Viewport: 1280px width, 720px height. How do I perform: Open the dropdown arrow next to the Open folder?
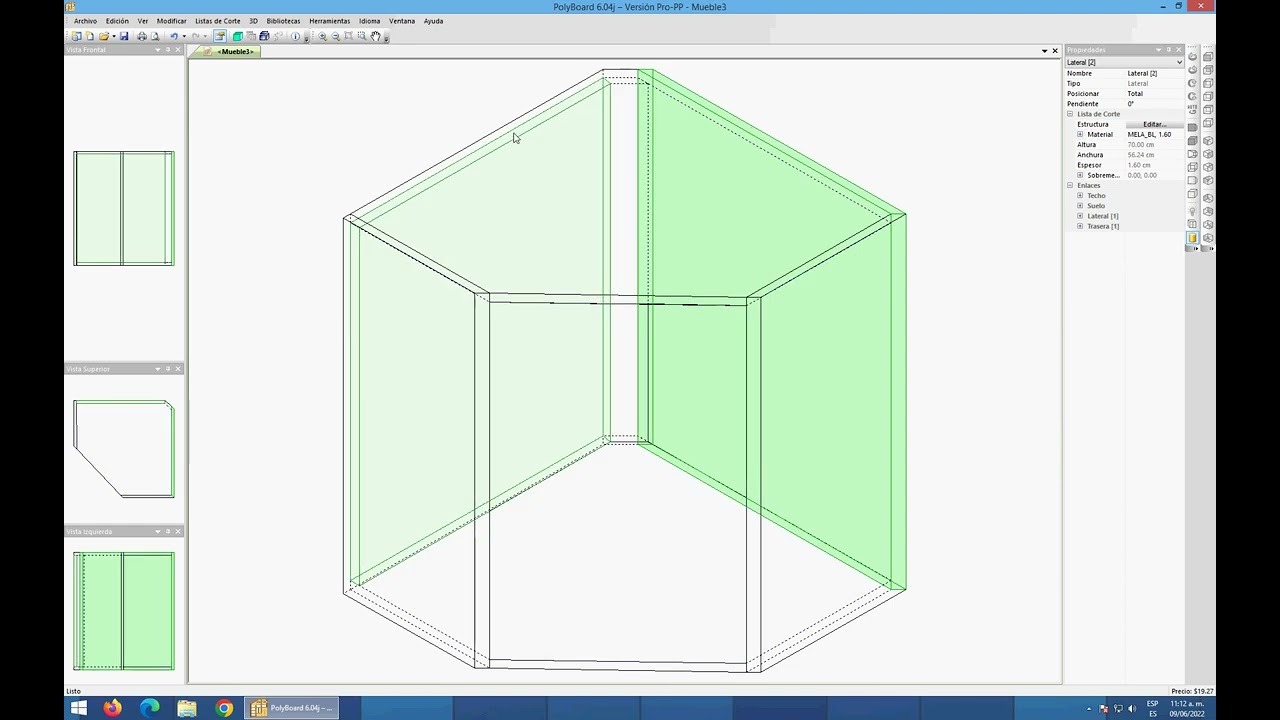(x=114, y=36)
